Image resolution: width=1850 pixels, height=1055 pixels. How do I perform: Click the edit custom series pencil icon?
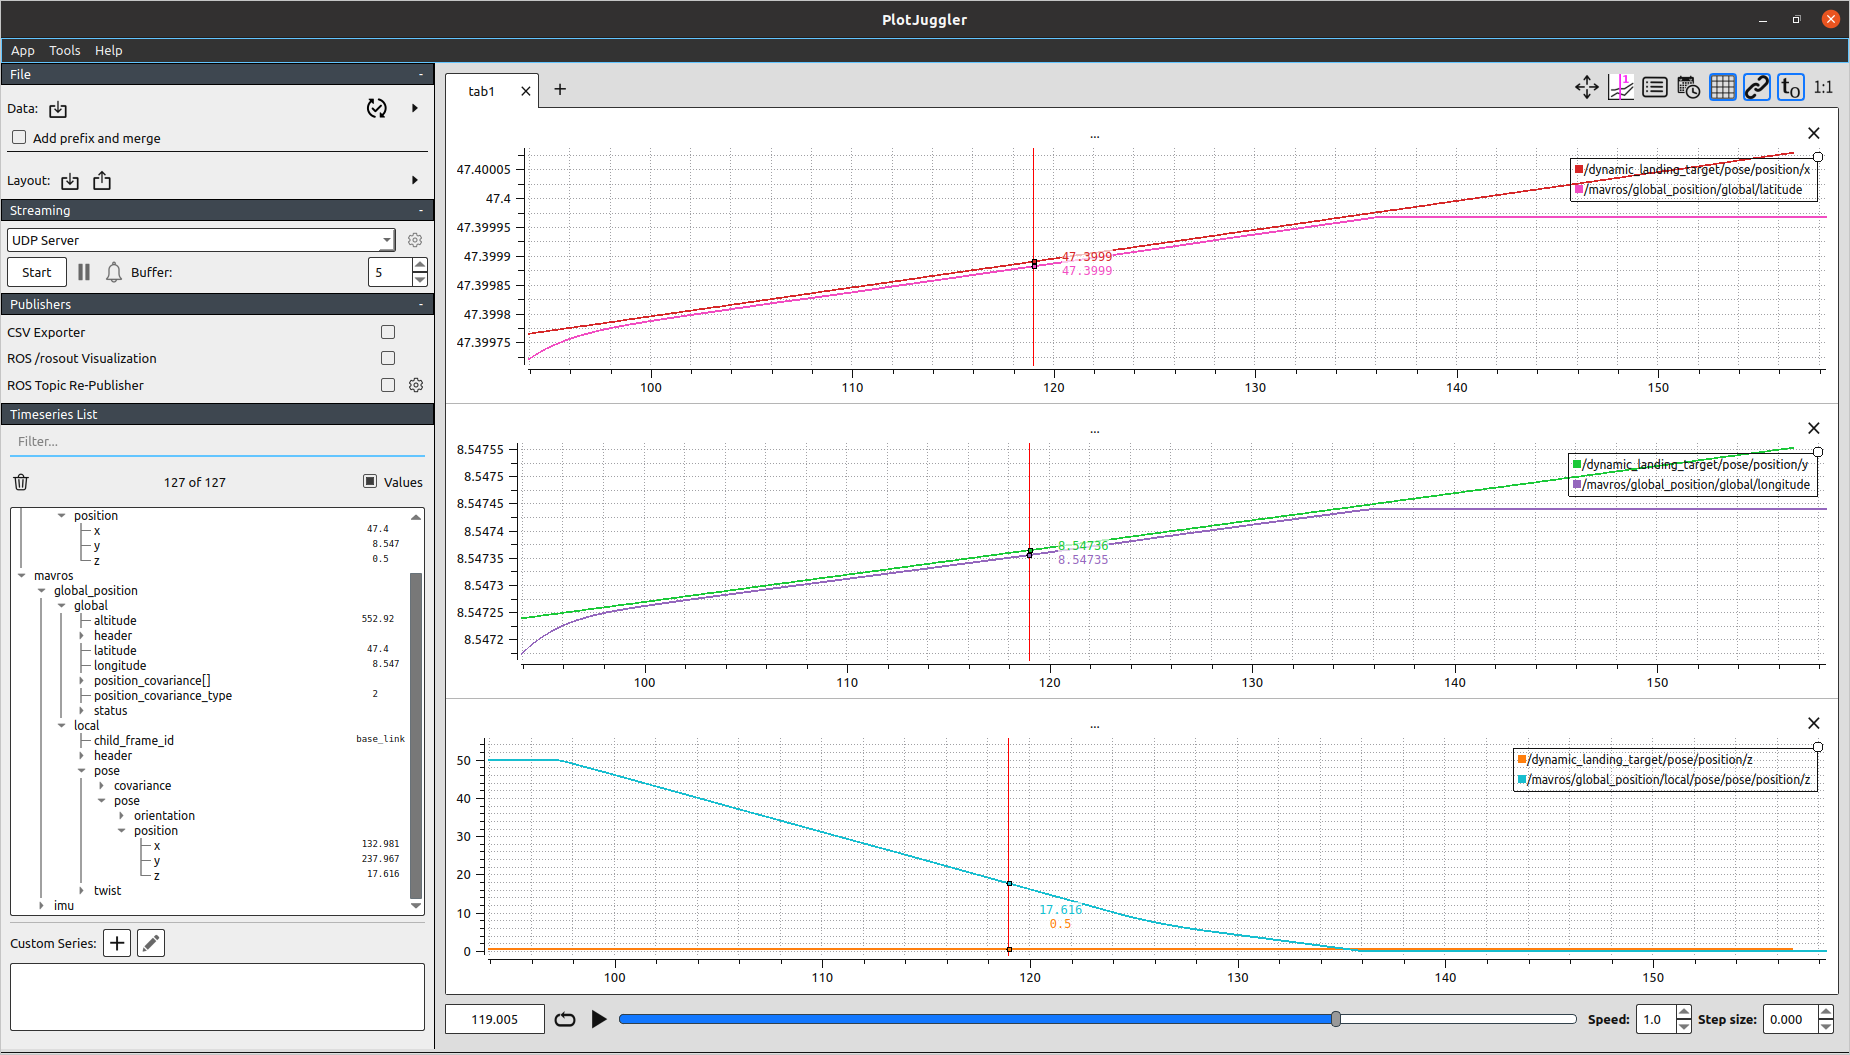pyautogui.click(x=151, y=943)
